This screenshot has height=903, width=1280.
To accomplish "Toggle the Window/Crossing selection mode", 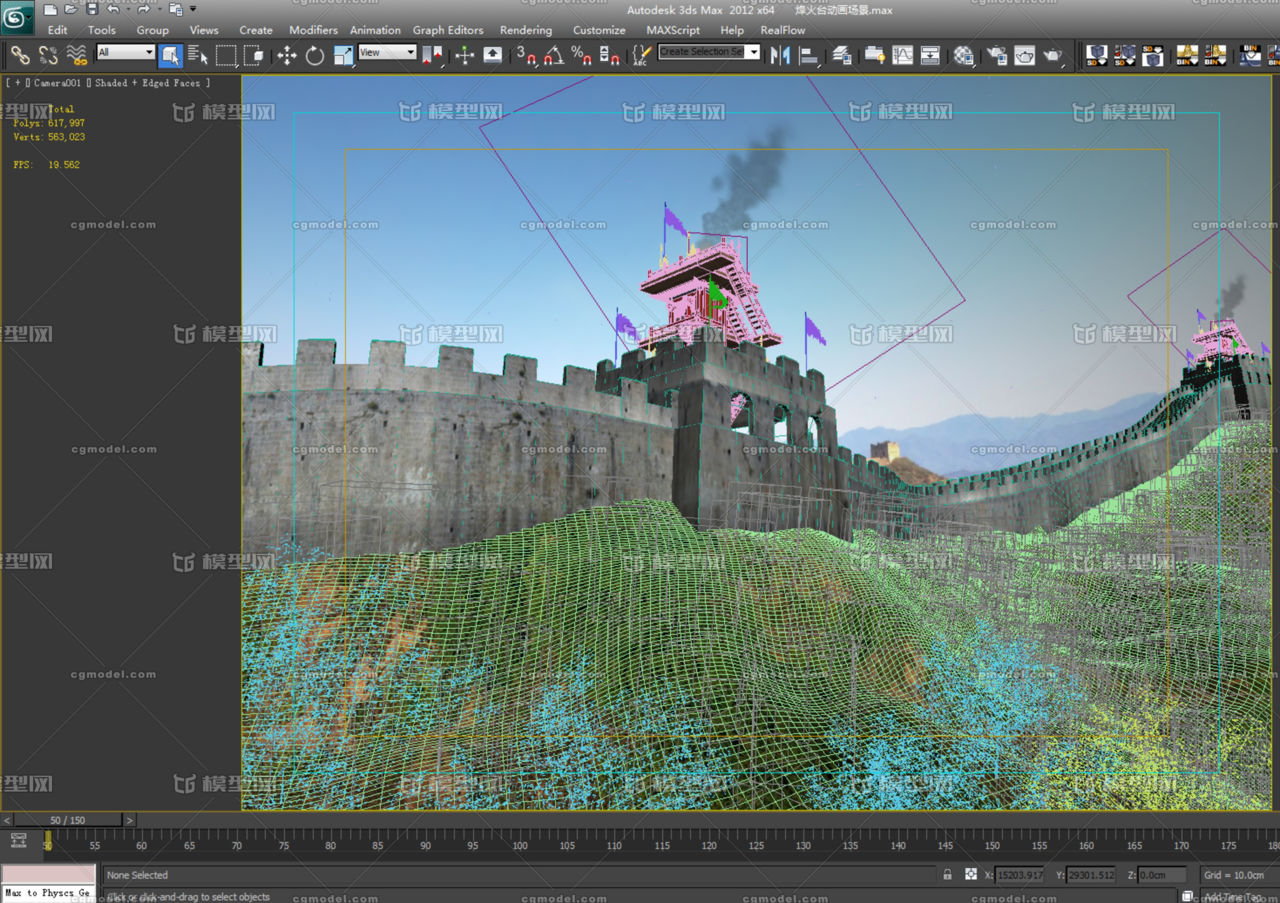I will (255, 55).
